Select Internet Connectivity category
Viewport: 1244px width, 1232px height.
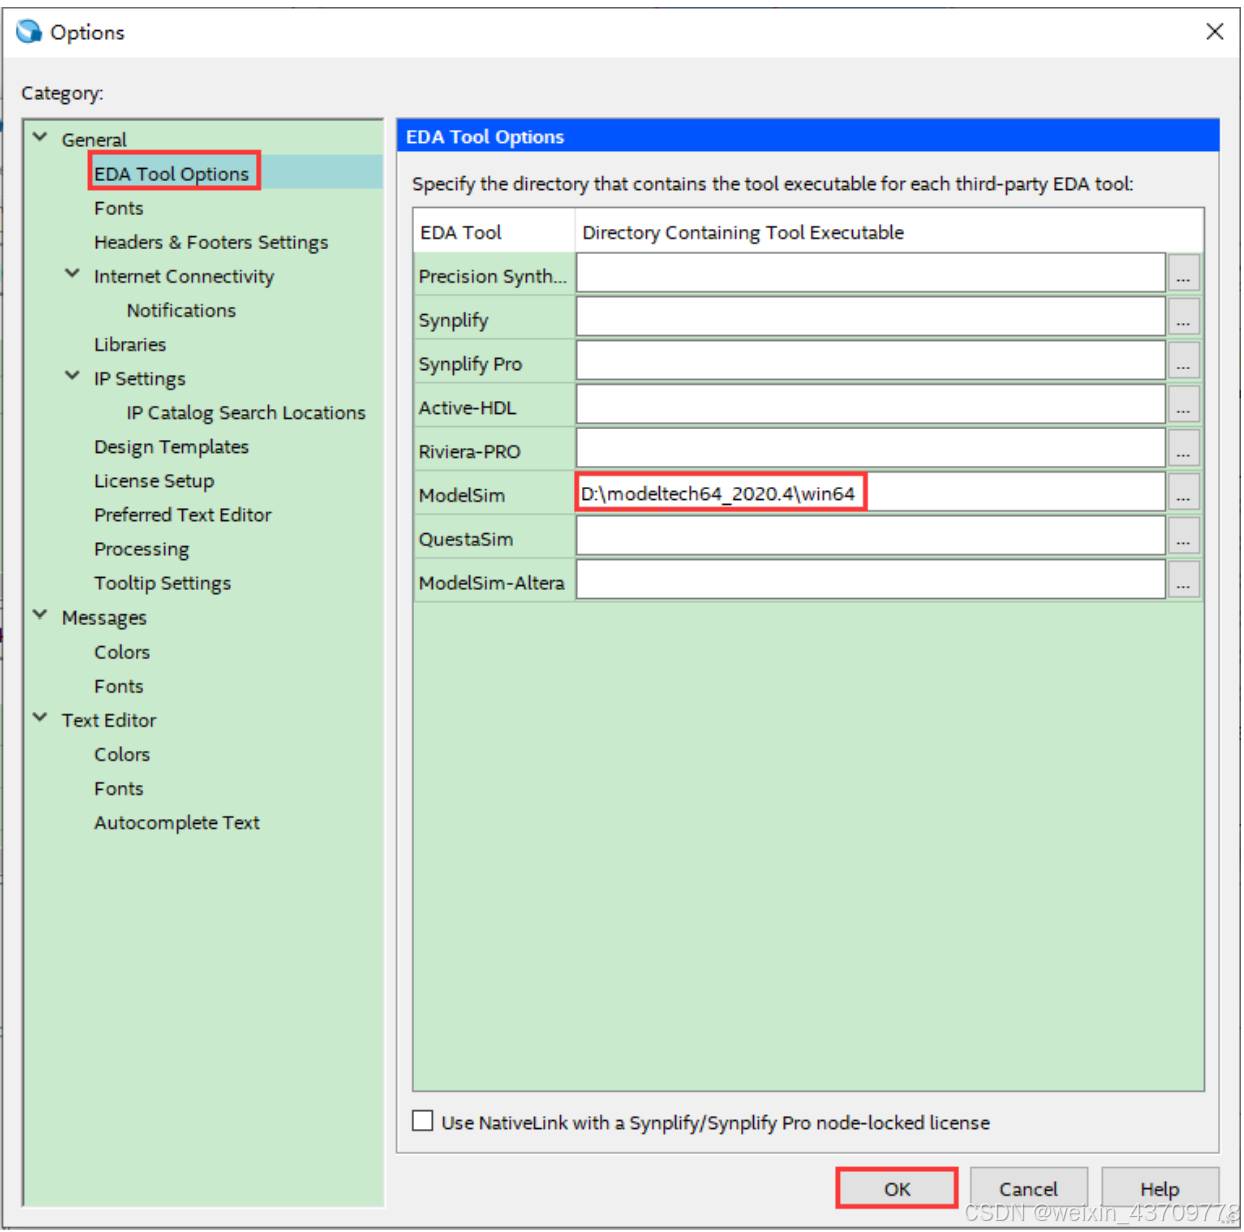(x=184, y=276)
